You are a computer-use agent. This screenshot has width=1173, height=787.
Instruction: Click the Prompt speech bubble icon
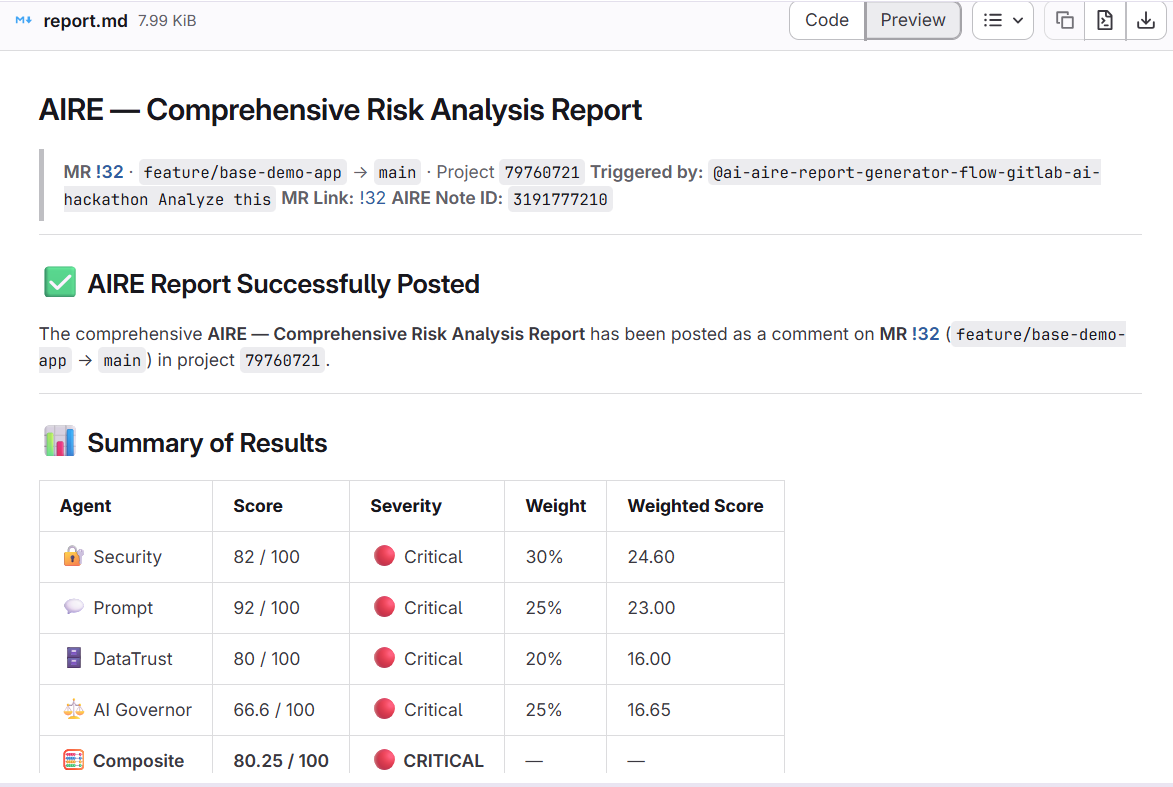coord(73,607)
